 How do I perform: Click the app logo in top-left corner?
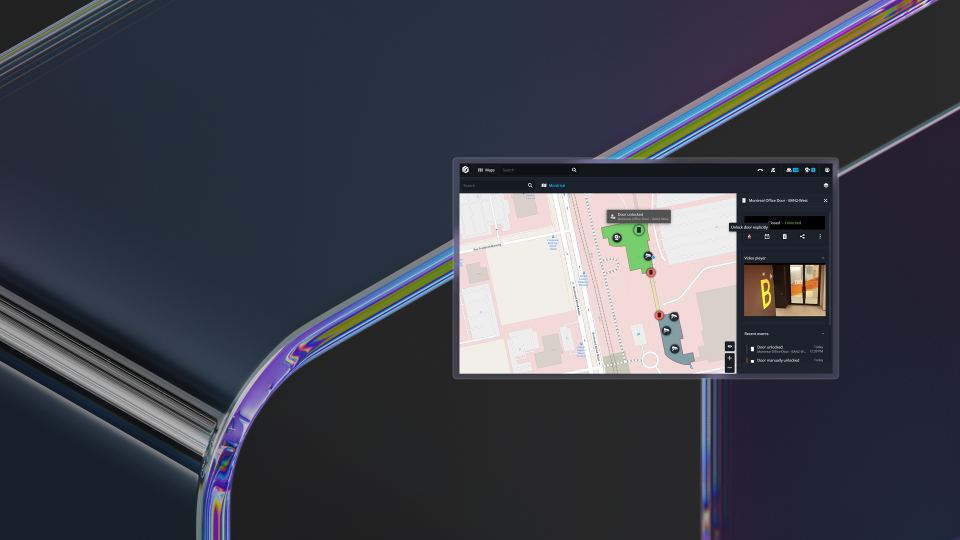pyautogui.click(x=466, y=170)
